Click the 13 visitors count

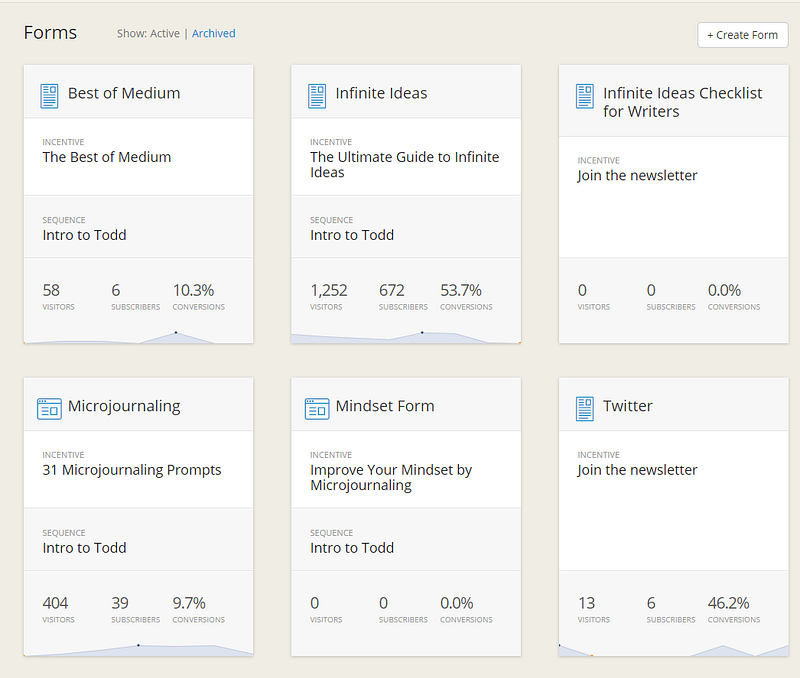(586, 603)
